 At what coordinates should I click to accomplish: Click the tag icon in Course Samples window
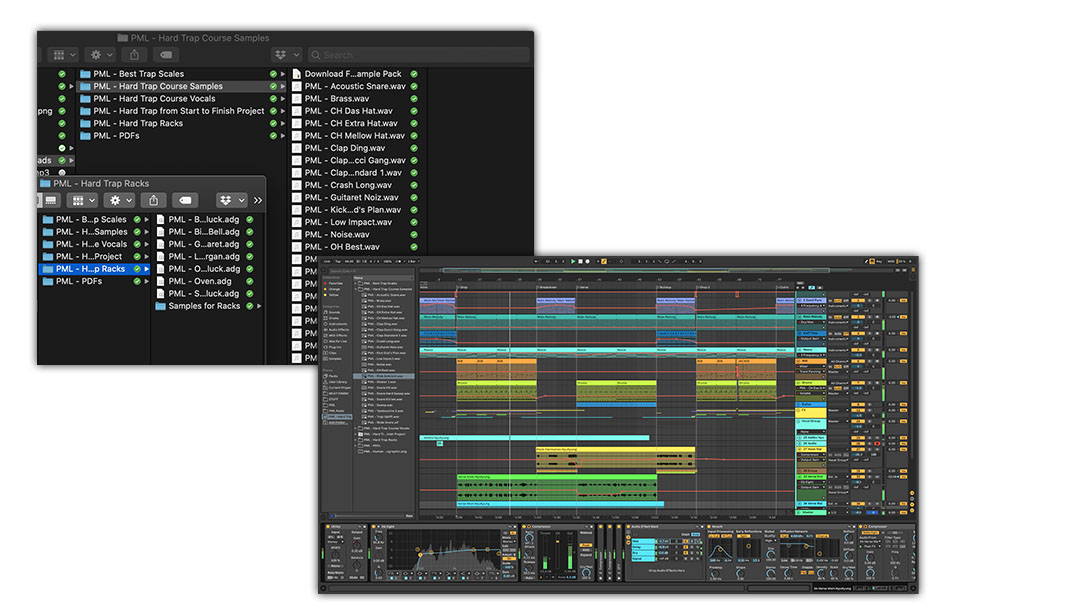tap(166, 54)
